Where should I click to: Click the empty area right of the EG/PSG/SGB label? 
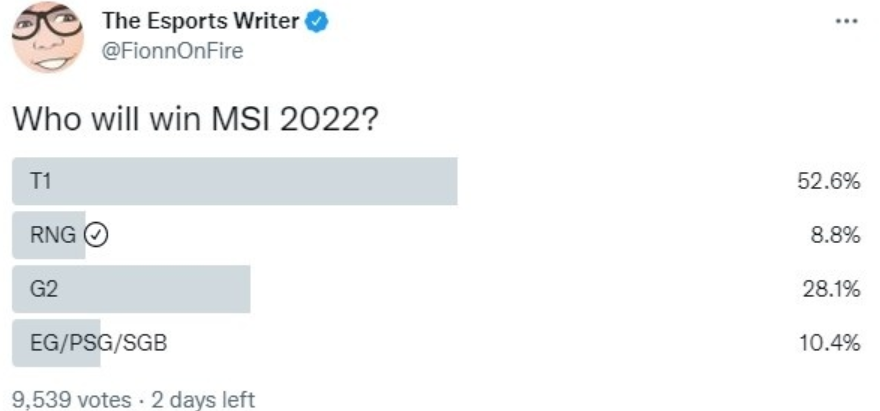tap(450, 343)
